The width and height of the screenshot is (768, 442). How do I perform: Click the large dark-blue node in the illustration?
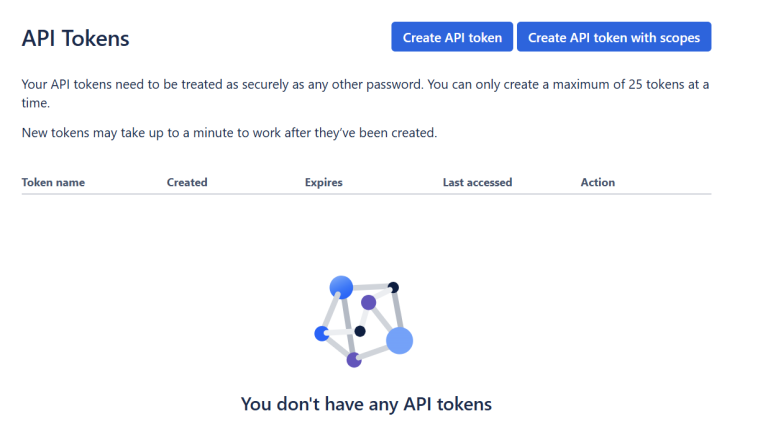tap(341, 287)
